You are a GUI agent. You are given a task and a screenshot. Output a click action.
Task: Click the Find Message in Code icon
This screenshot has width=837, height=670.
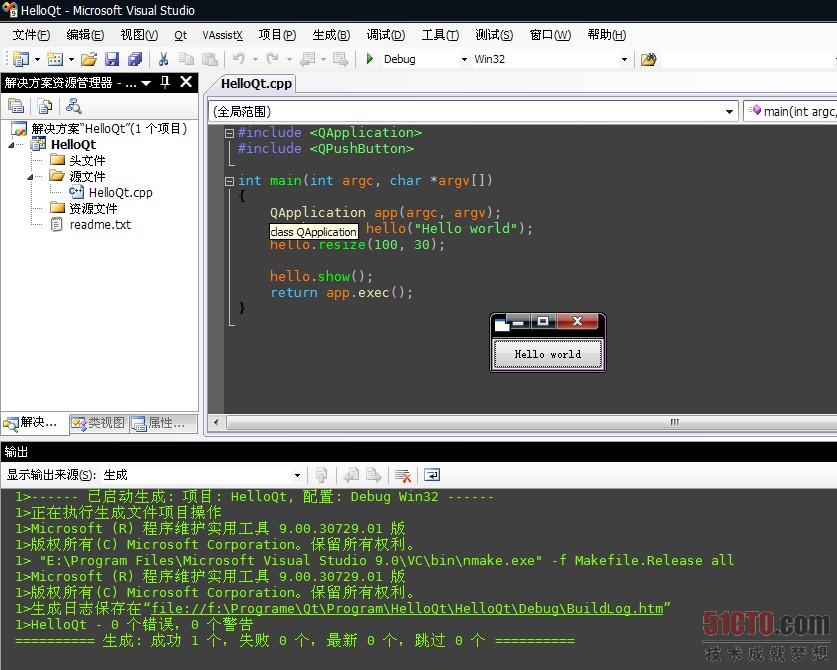tap(321, 475)
